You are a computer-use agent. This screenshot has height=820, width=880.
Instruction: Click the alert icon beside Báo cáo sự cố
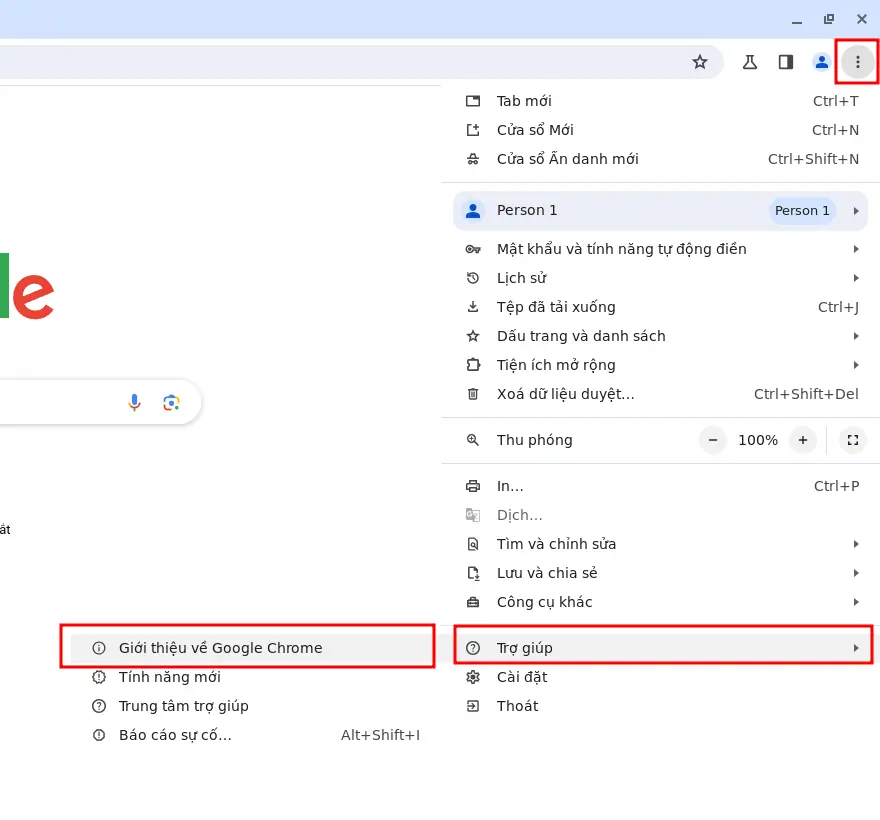coord(99,735)
